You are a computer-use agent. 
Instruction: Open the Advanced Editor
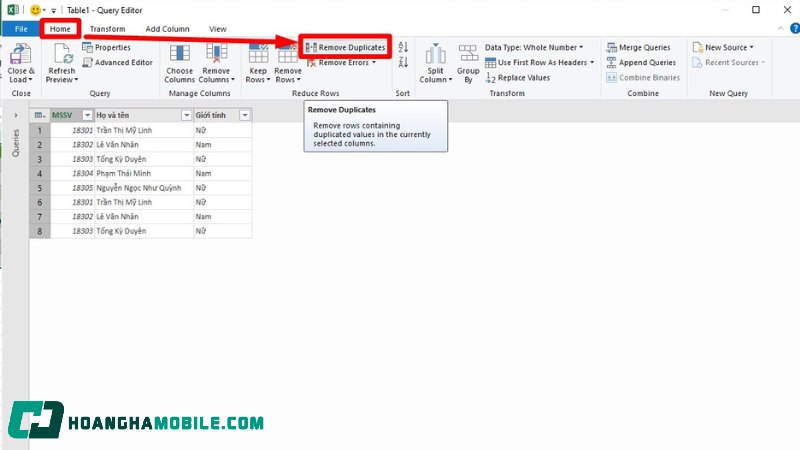pos(117,62)
